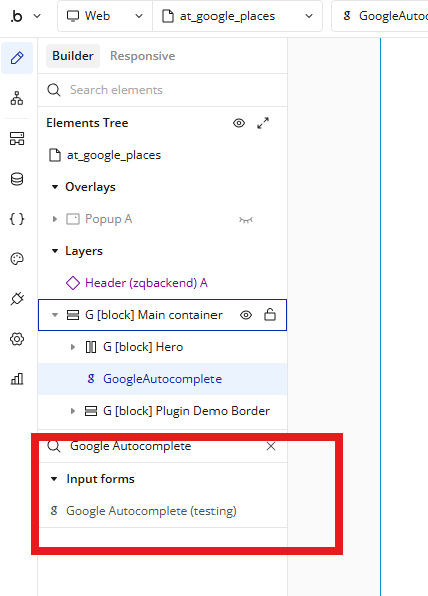
Task: Switch to the Responsive tab
Action: coord(143,56)
